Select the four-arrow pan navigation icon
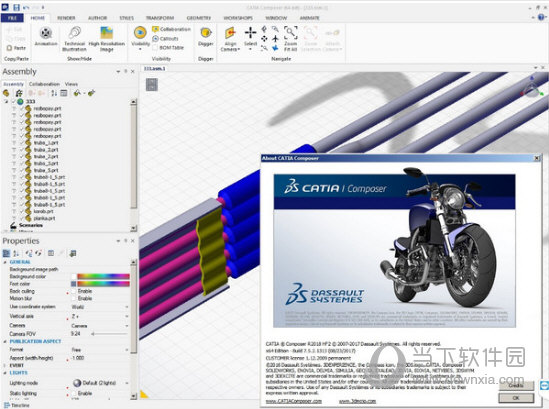The image size is (549, 409). coord(264,38)
